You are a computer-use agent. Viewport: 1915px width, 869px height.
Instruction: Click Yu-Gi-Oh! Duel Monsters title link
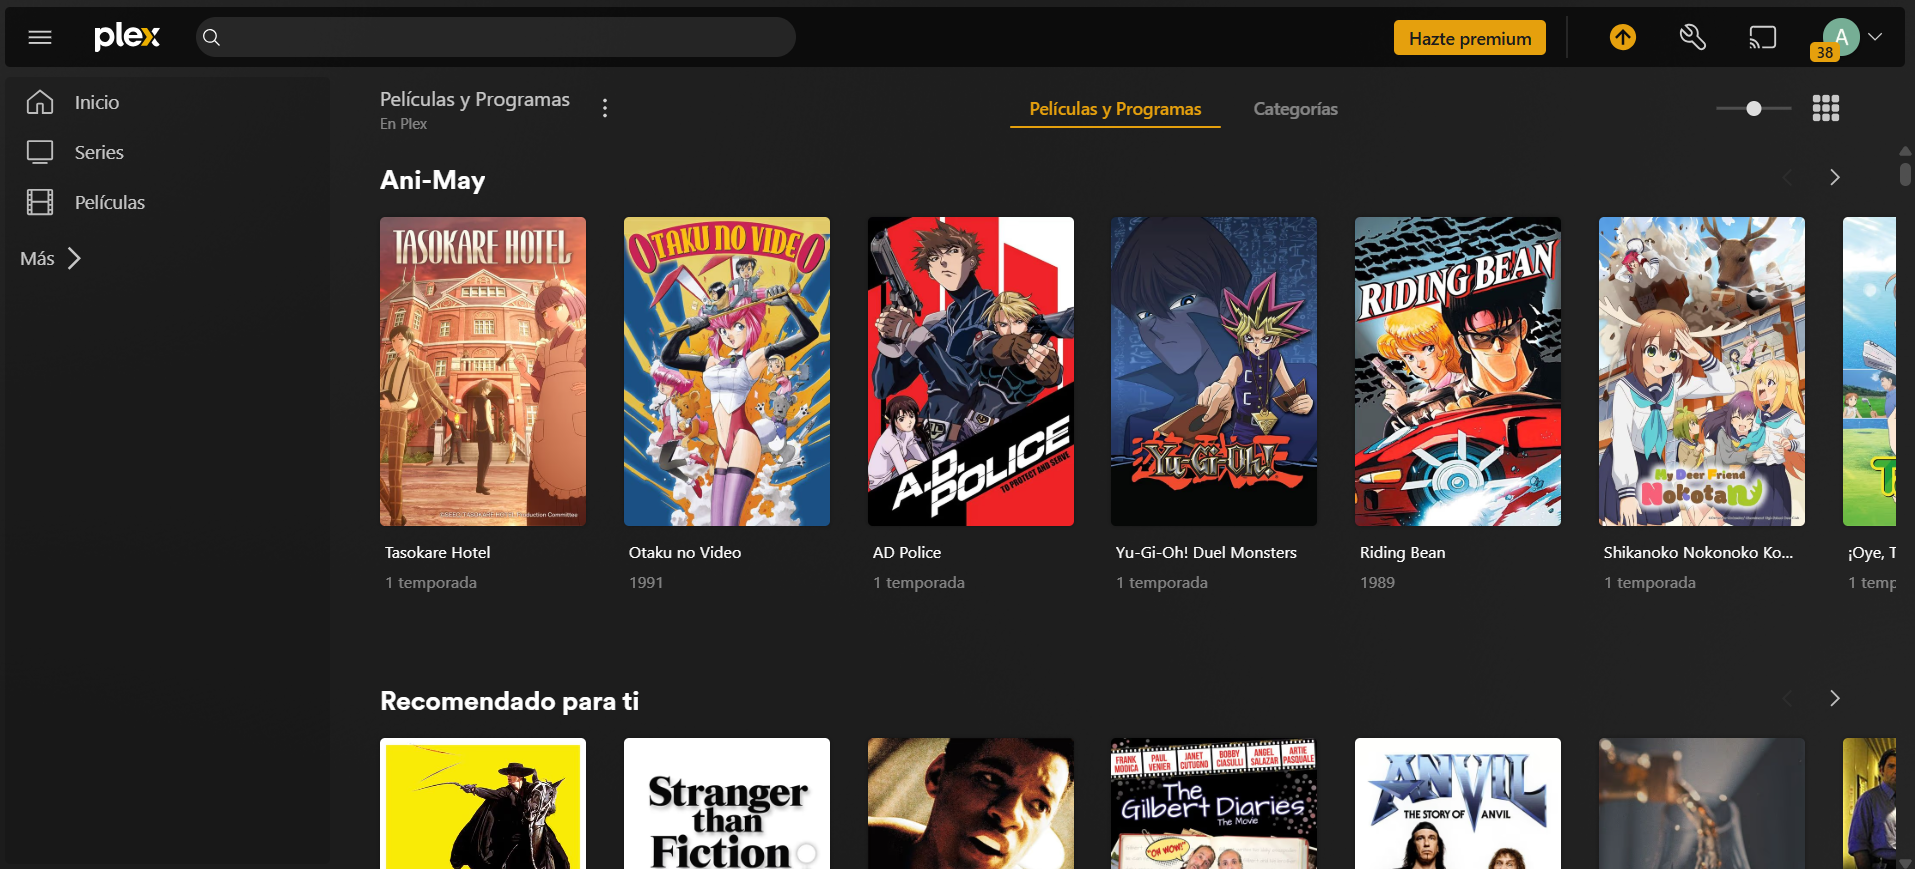click(x=1206, y=552)
